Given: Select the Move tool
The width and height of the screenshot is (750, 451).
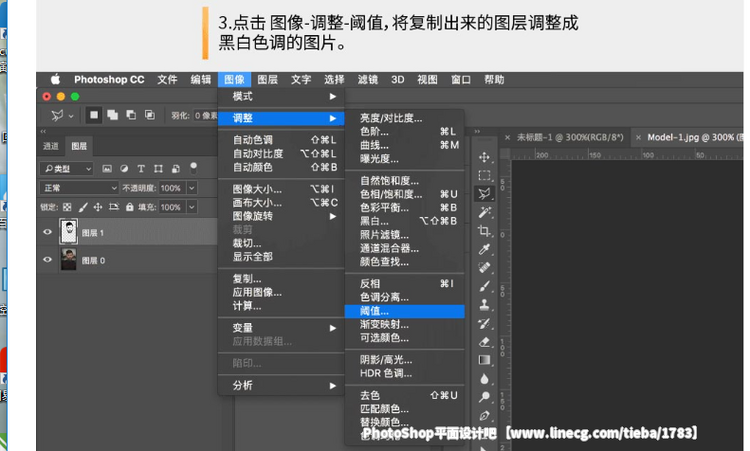Looking at the screenshot, I should (484, 157).
